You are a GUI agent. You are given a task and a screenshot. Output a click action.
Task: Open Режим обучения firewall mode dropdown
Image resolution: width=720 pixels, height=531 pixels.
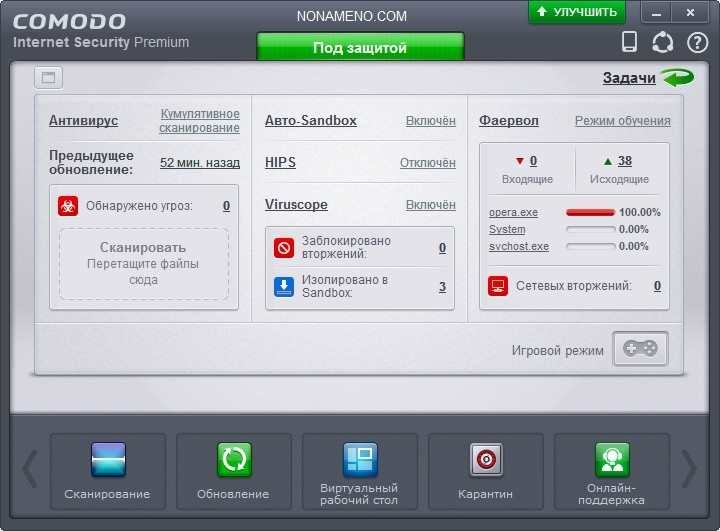(622, 121)
